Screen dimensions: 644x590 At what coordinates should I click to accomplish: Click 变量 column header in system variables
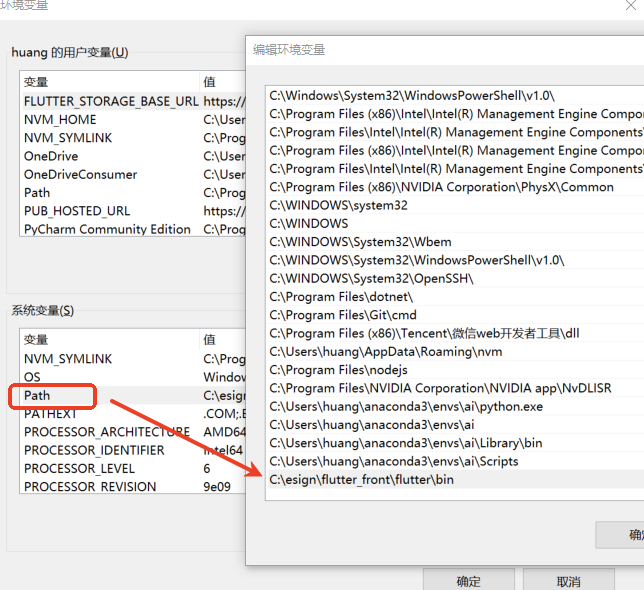coord(109,340)
